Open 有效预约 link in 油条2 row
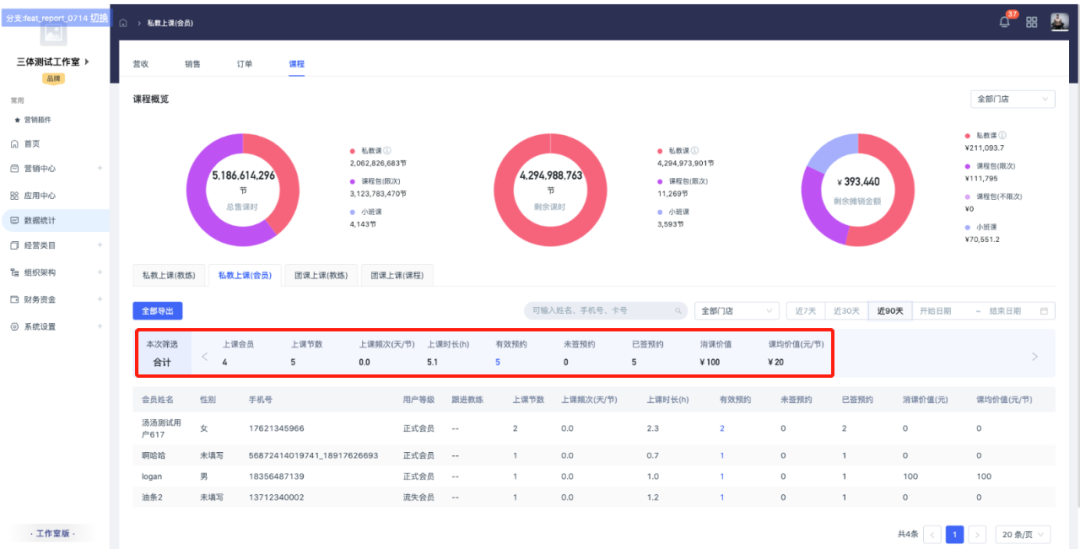The height and width of the screenshot is (549, 1080). (722, 497)
